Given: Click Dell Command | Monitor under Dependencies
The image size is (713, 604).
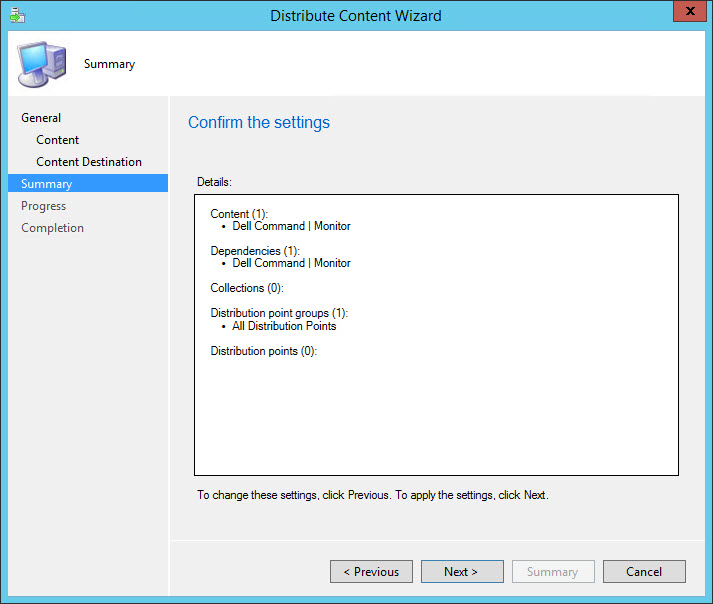Looking at the screenshot, I should [291, 263].
